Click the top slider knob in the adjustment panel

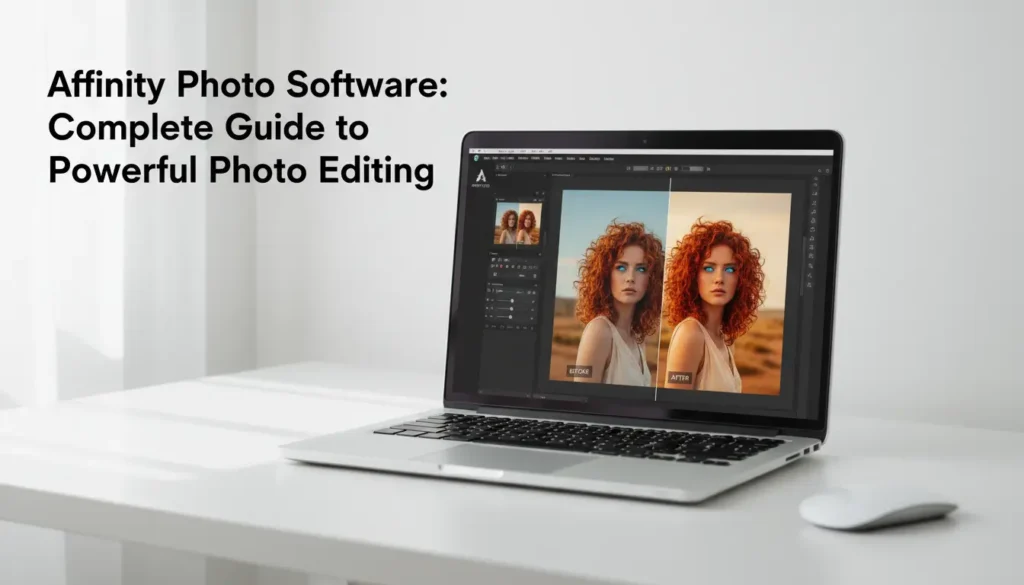tap(512, 301)
